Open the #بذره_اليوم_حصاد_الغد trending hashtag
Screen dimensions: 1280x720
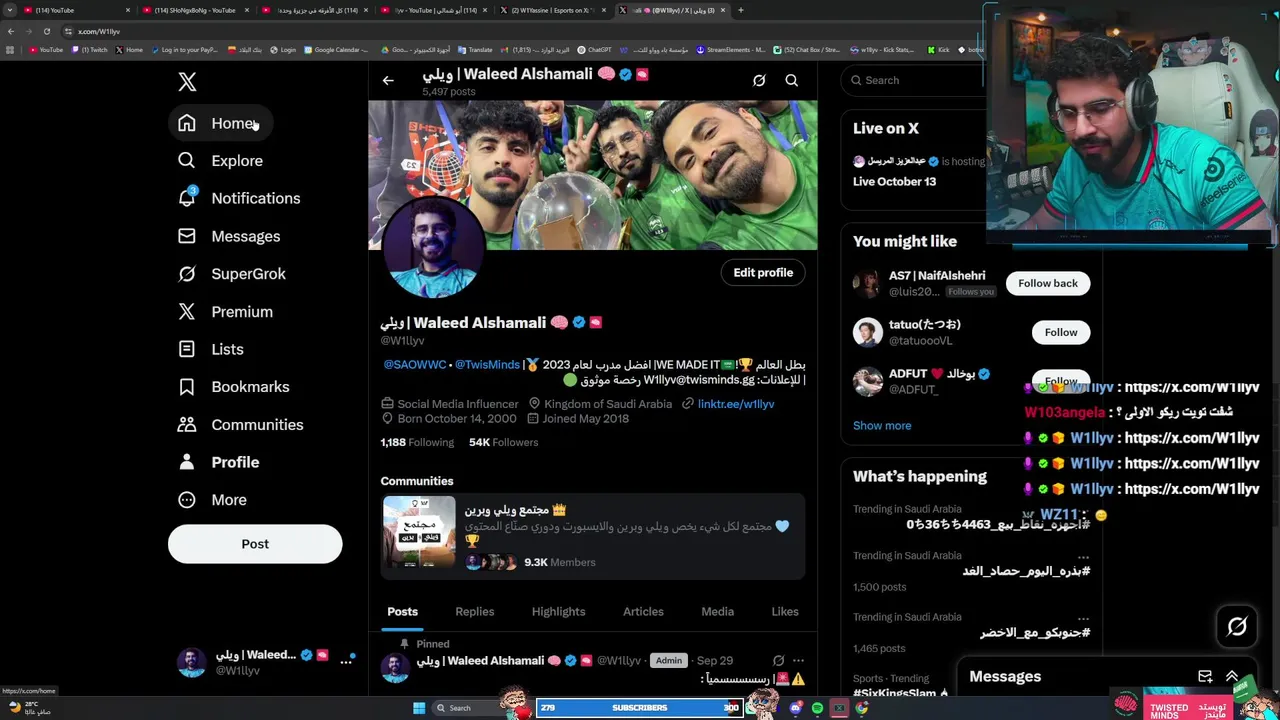[1026, 571]
